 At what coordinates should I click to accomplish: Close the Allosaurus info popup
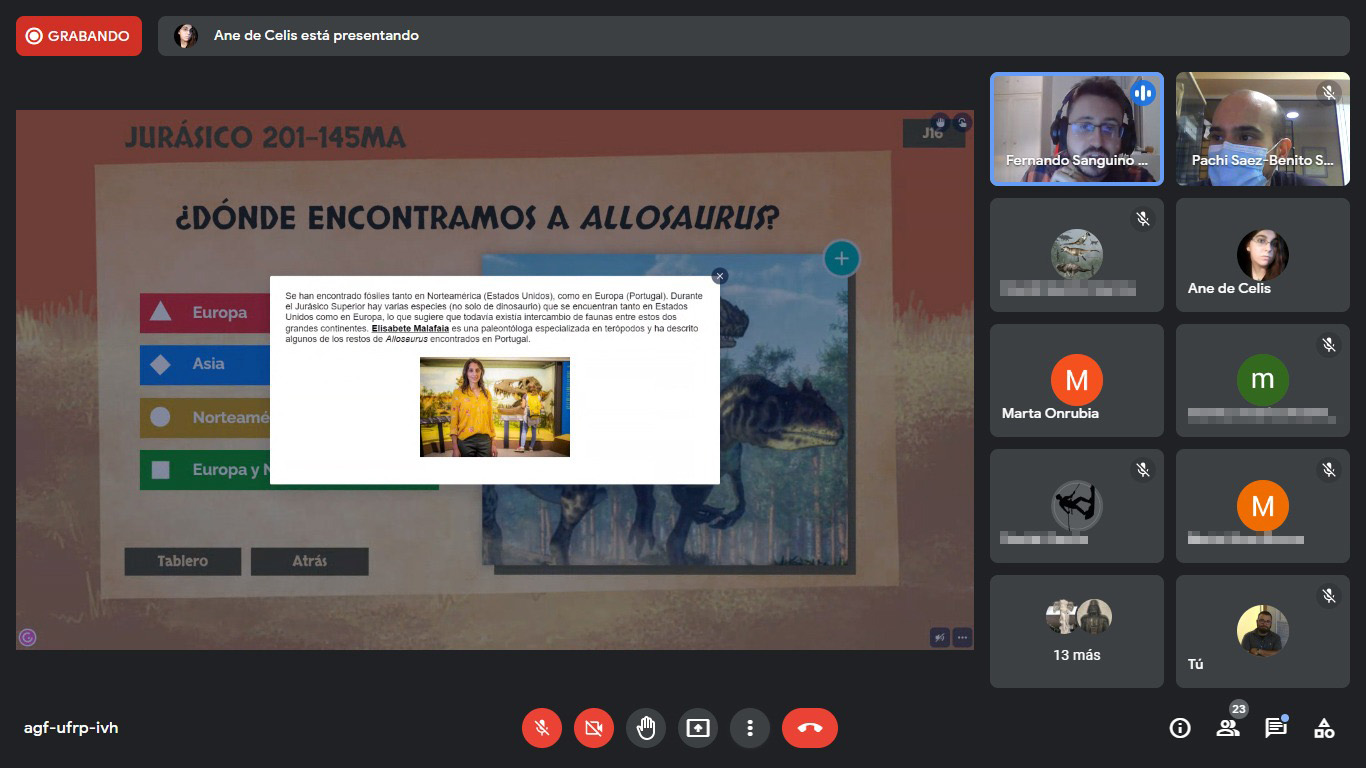point(720,276)
